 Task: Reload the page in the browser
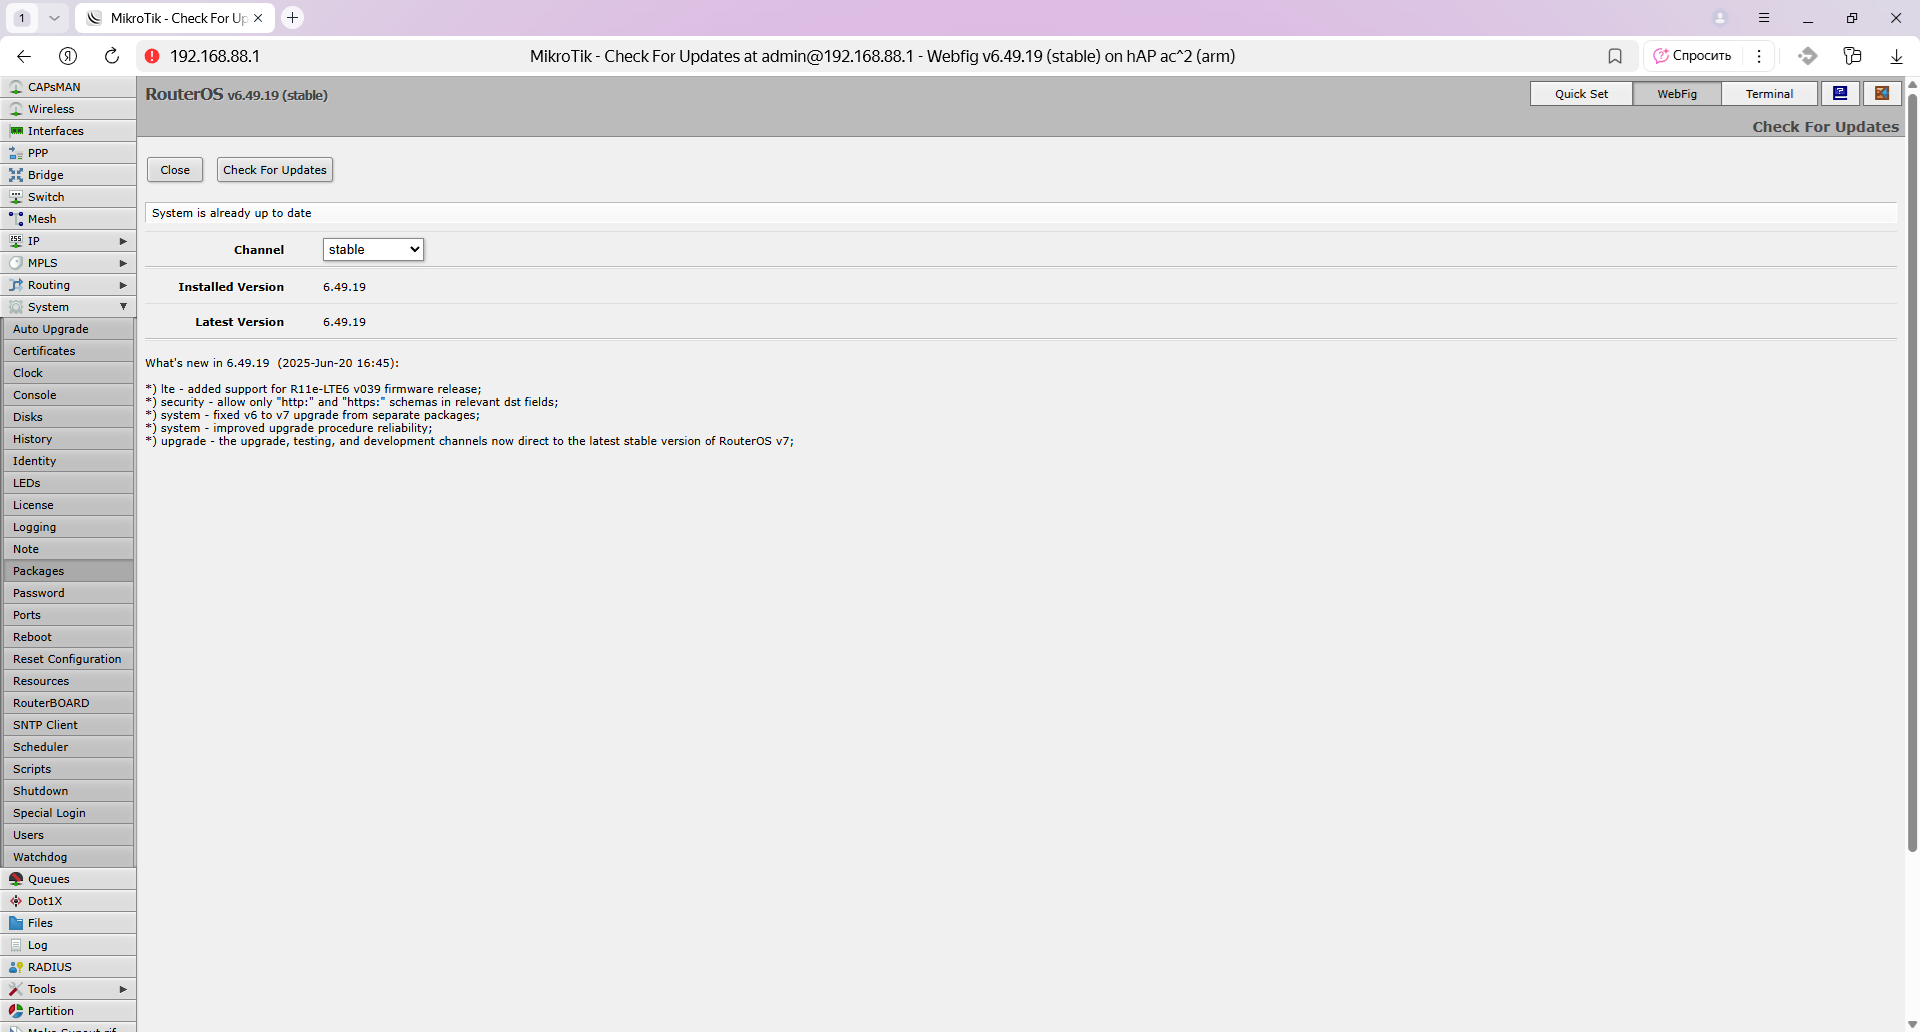[x=112, y=56]
